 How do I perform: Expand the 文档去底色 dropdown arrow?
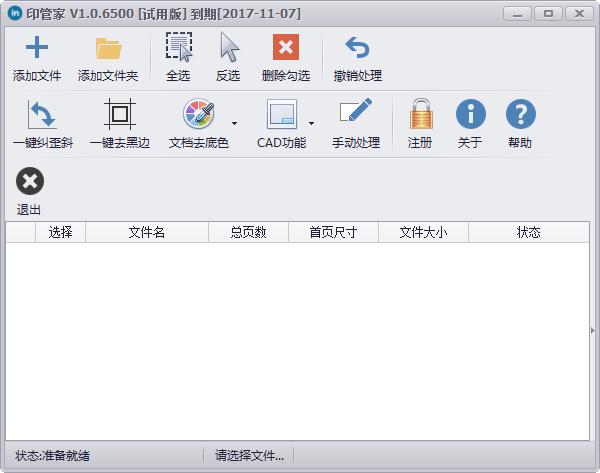pos(234,123)
